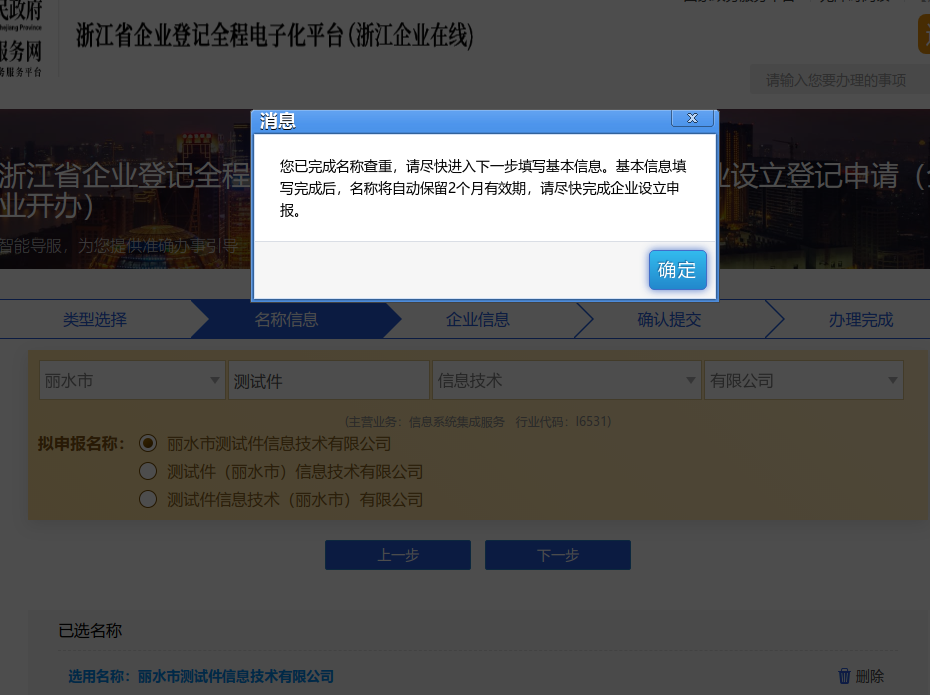This screenshot has height=695, width=930.
Task: Click the 测试件 name input field
Action: tap(329, 380)
